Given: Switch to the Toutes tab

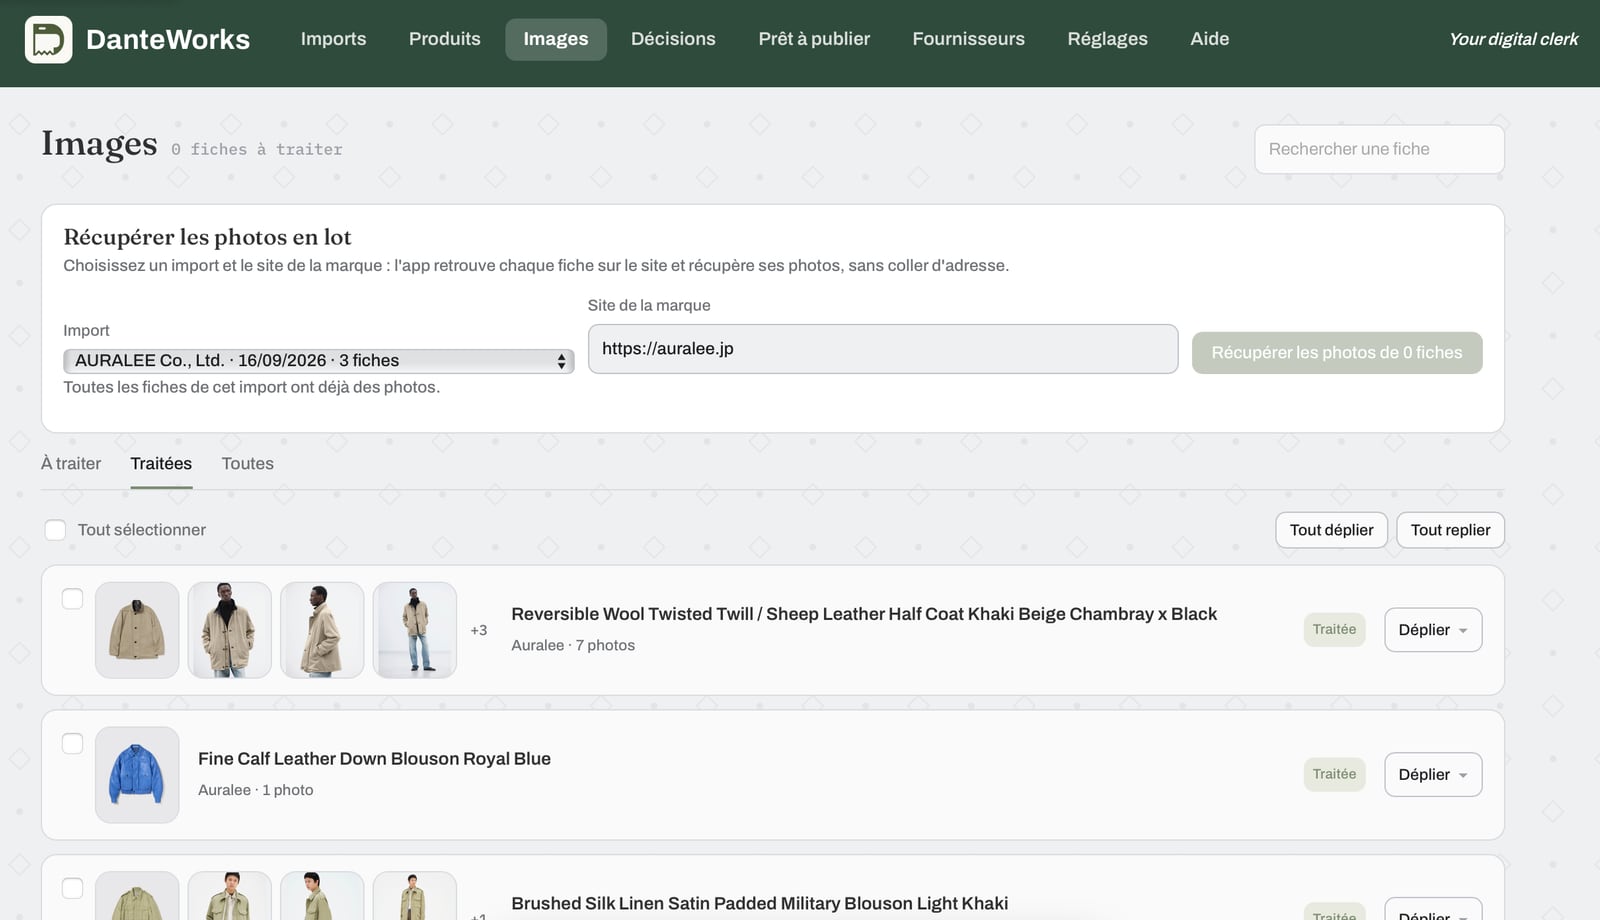Looking at the screenshot, I should point(247,464).
